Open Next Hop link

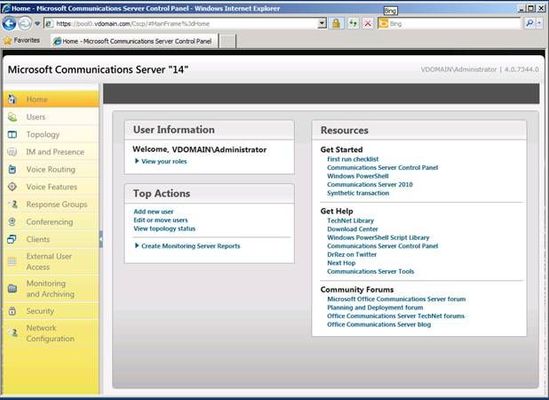(x=341, y=263)
